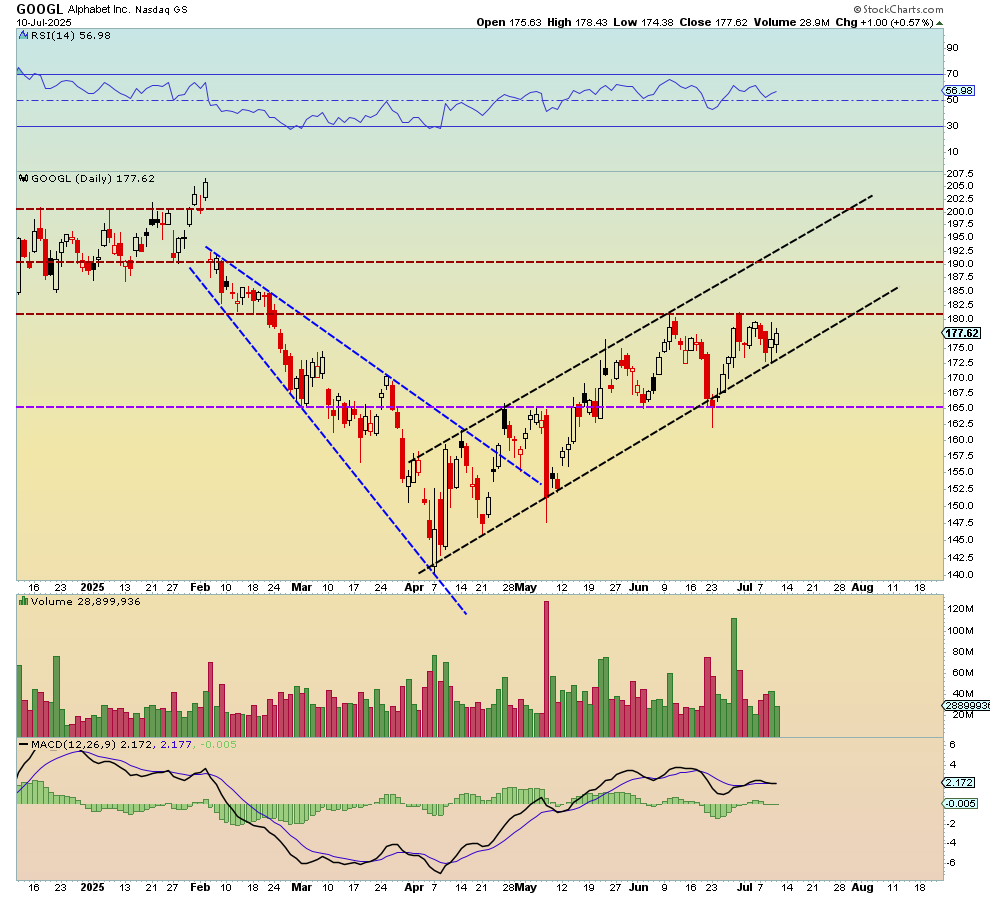Click the 56.98 RSI tag on the right axis

pyautogui.click(x=960, y=91)
